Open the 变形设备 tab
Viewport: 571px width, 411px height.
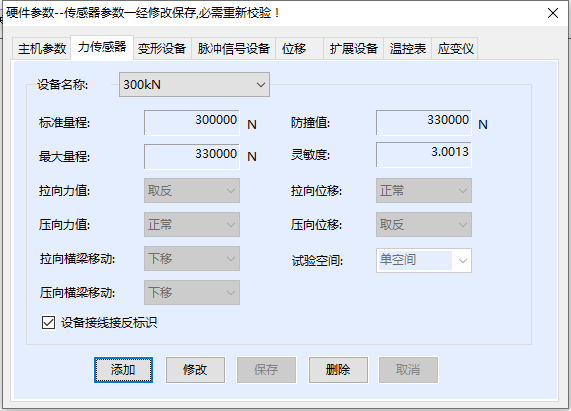[162, 48]
